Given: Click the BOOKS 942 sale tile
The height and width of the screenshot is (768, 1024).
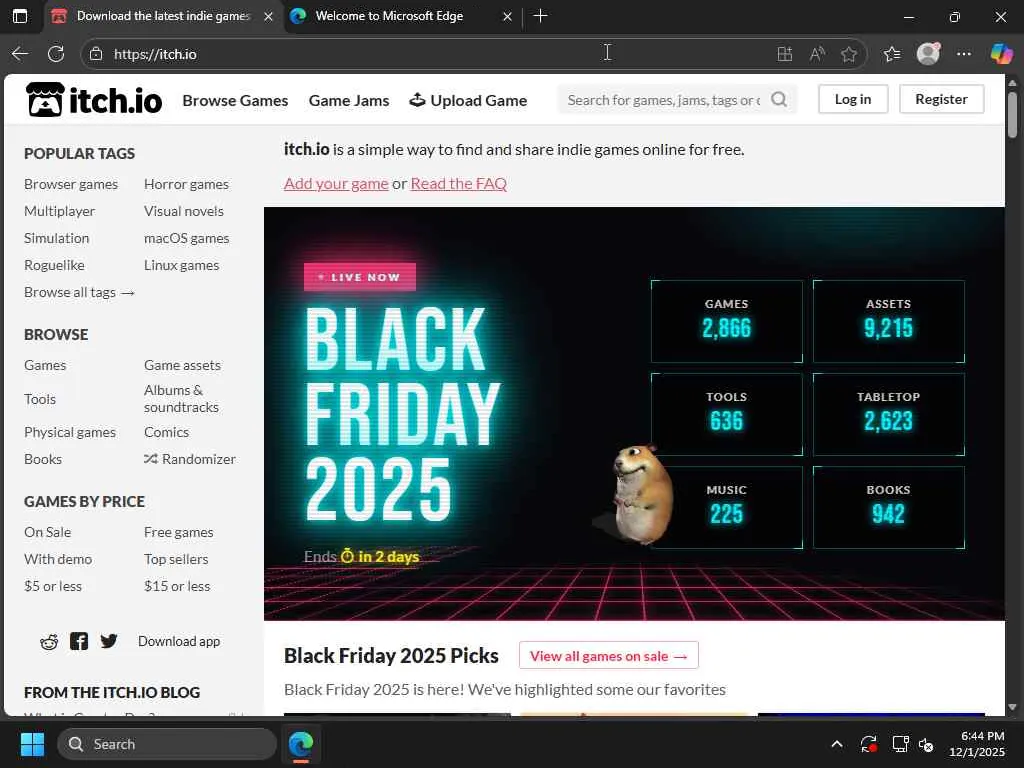Looking at the screenshot, I should point(889,507).
